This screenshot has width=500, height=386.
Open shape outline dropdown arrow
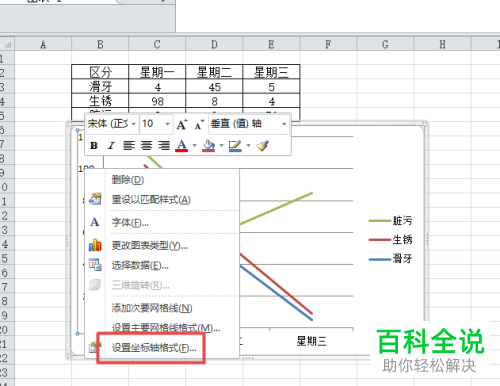click(248, 145)
